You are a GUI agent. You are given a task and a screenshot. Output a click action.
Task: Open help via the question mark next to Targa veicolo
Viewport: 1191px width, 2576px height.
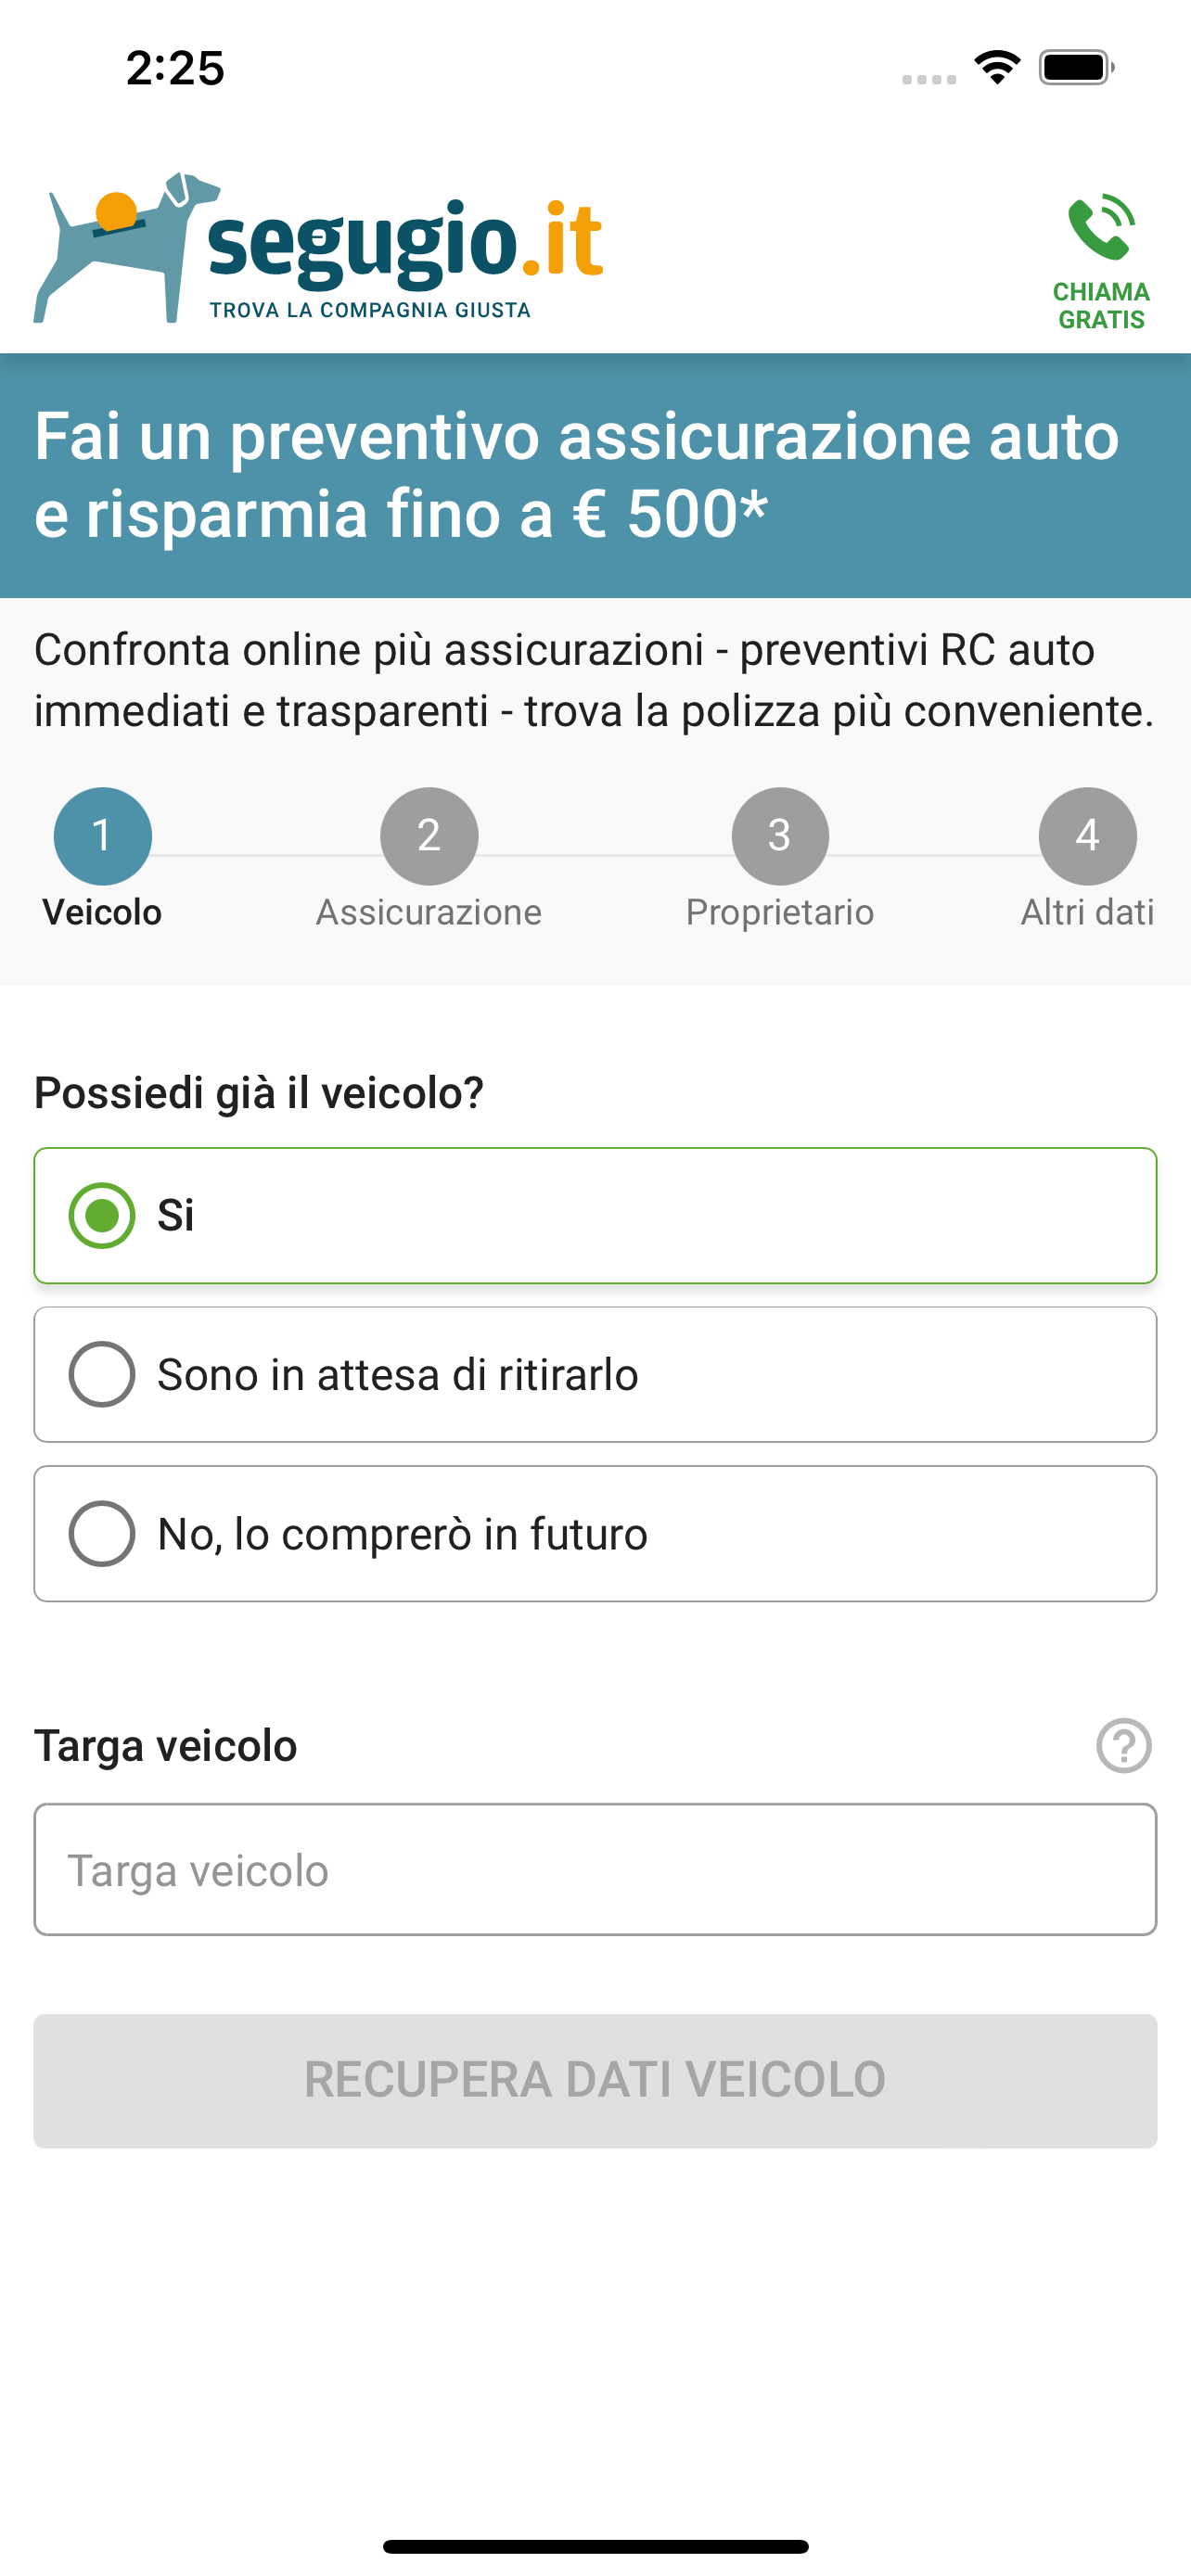pos(1124,1745)
